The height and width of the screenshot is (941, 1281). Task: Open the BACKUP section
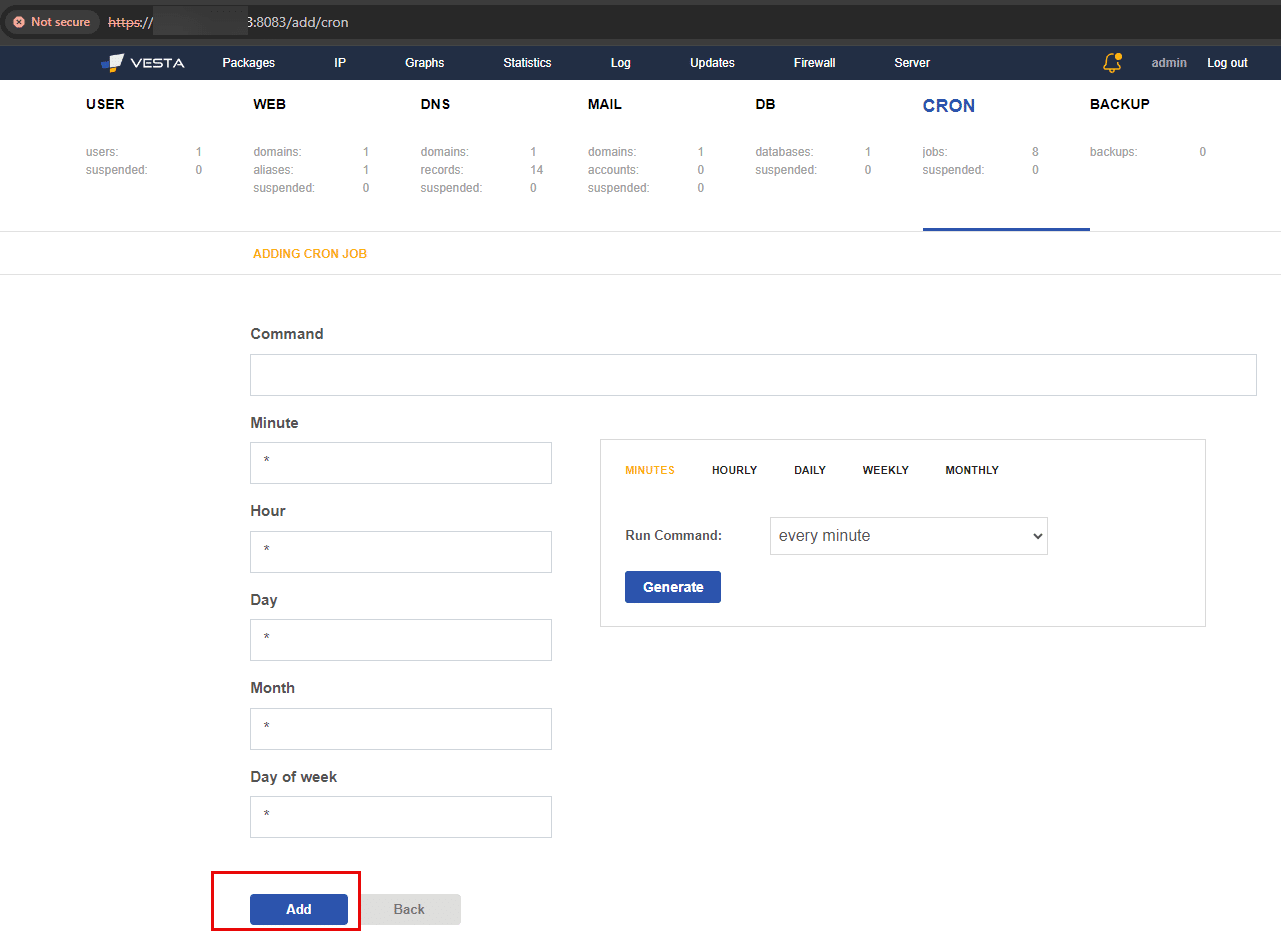(x=1119, y=104)
